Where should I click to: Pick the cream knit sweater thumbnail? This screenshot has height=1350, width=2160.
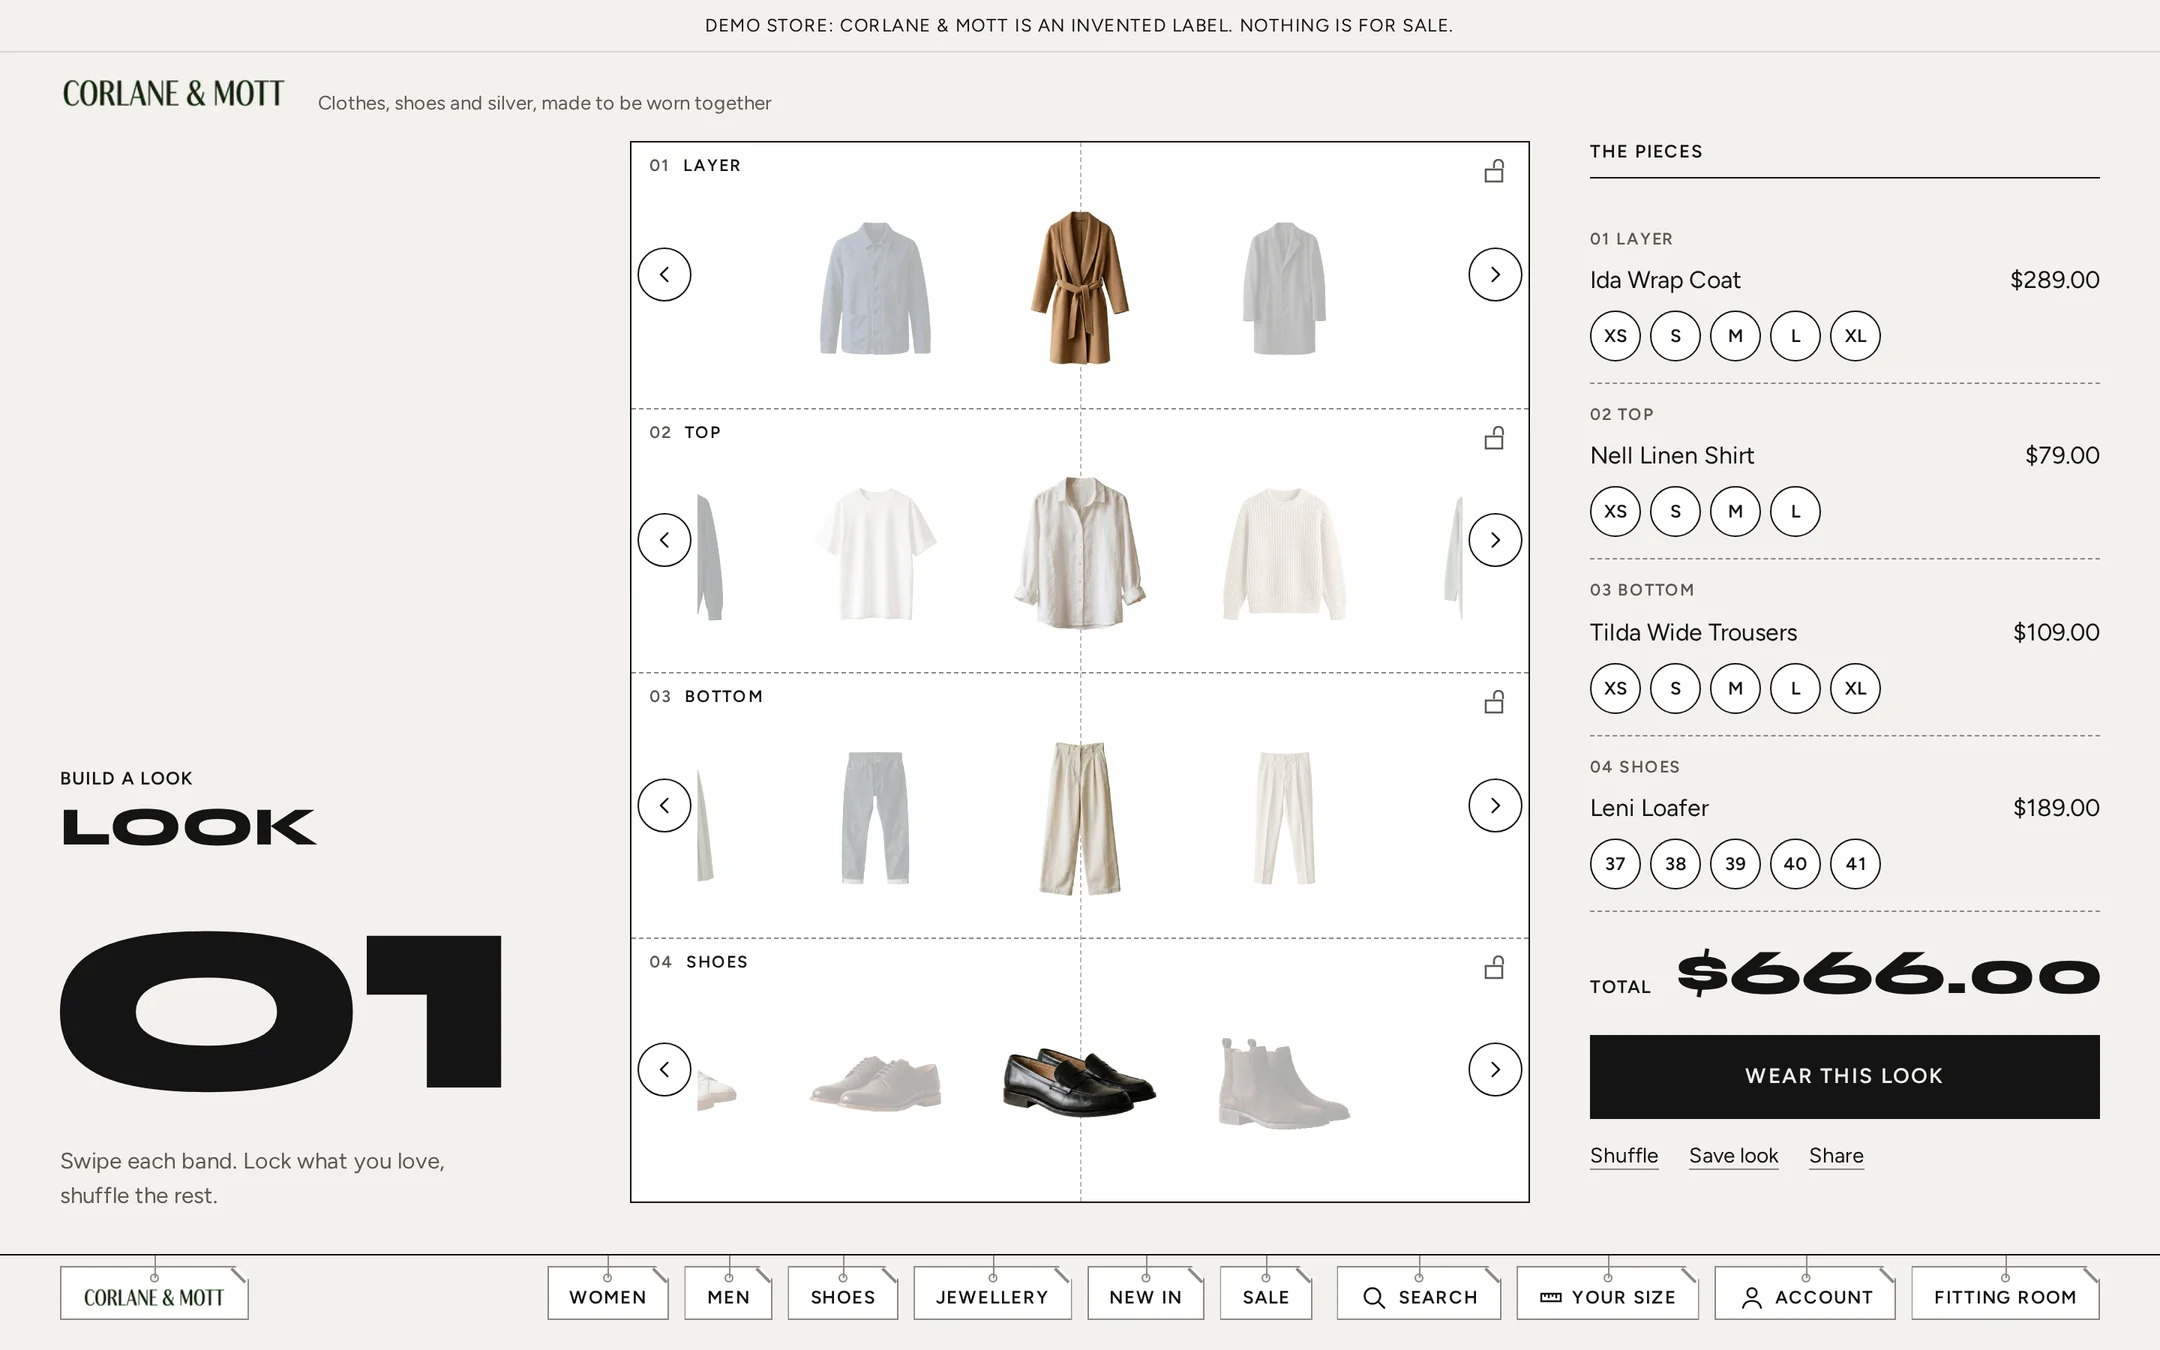[x=1284, y=553]
